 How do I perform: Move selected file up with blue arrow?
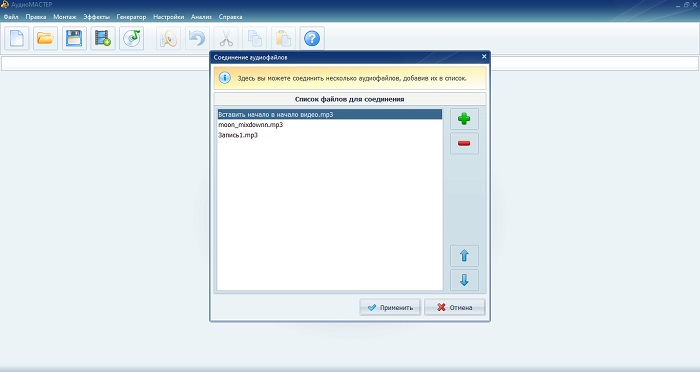pos(464,256)
